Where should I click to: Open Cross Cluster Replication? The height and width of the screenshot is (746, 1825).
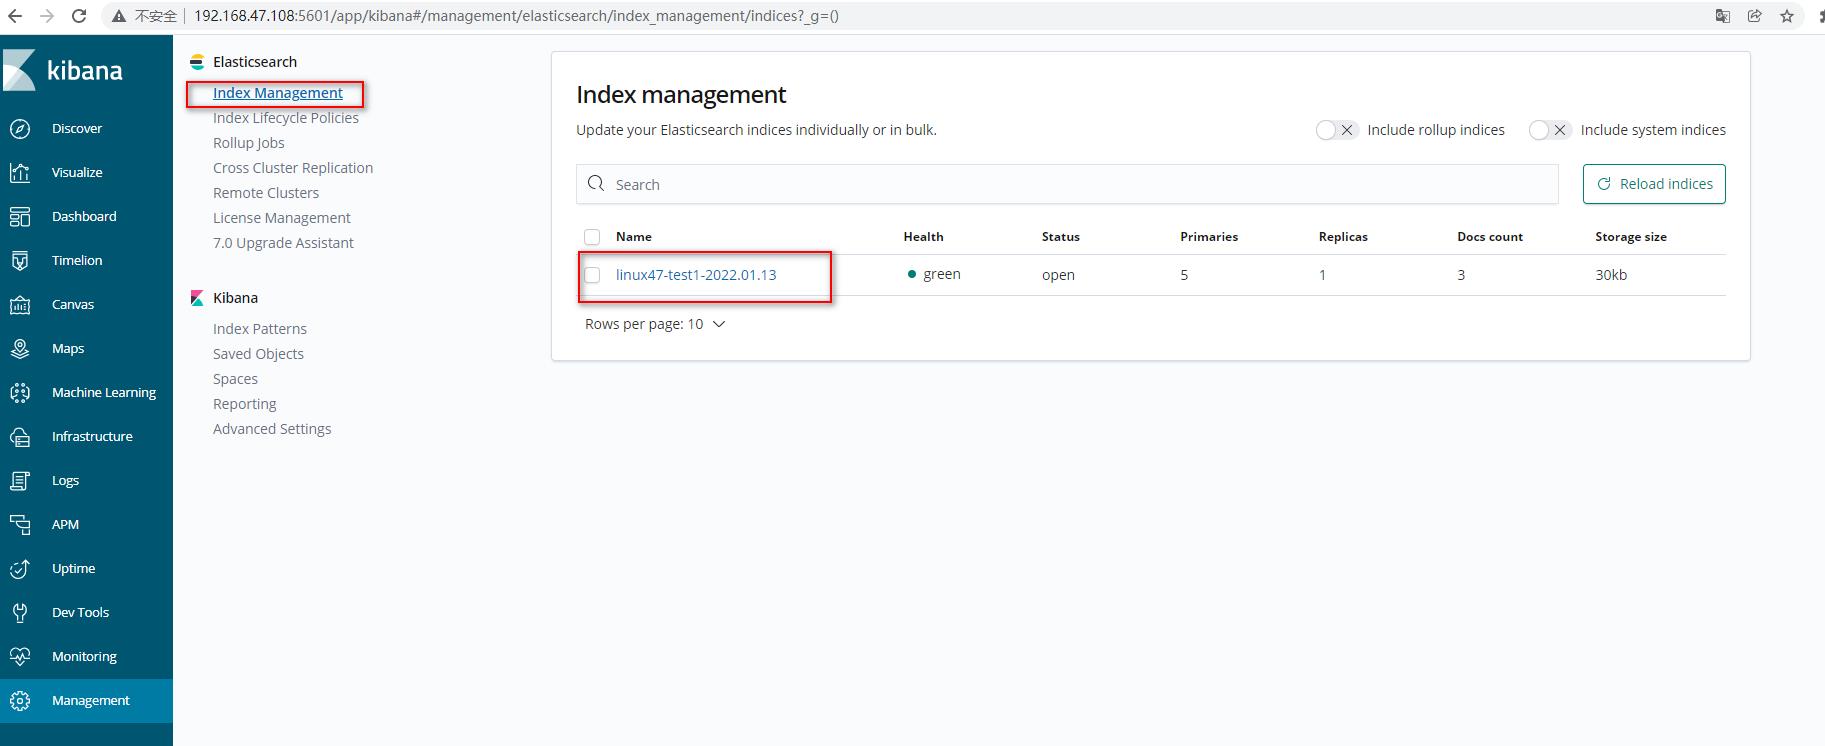pos(293,168)
